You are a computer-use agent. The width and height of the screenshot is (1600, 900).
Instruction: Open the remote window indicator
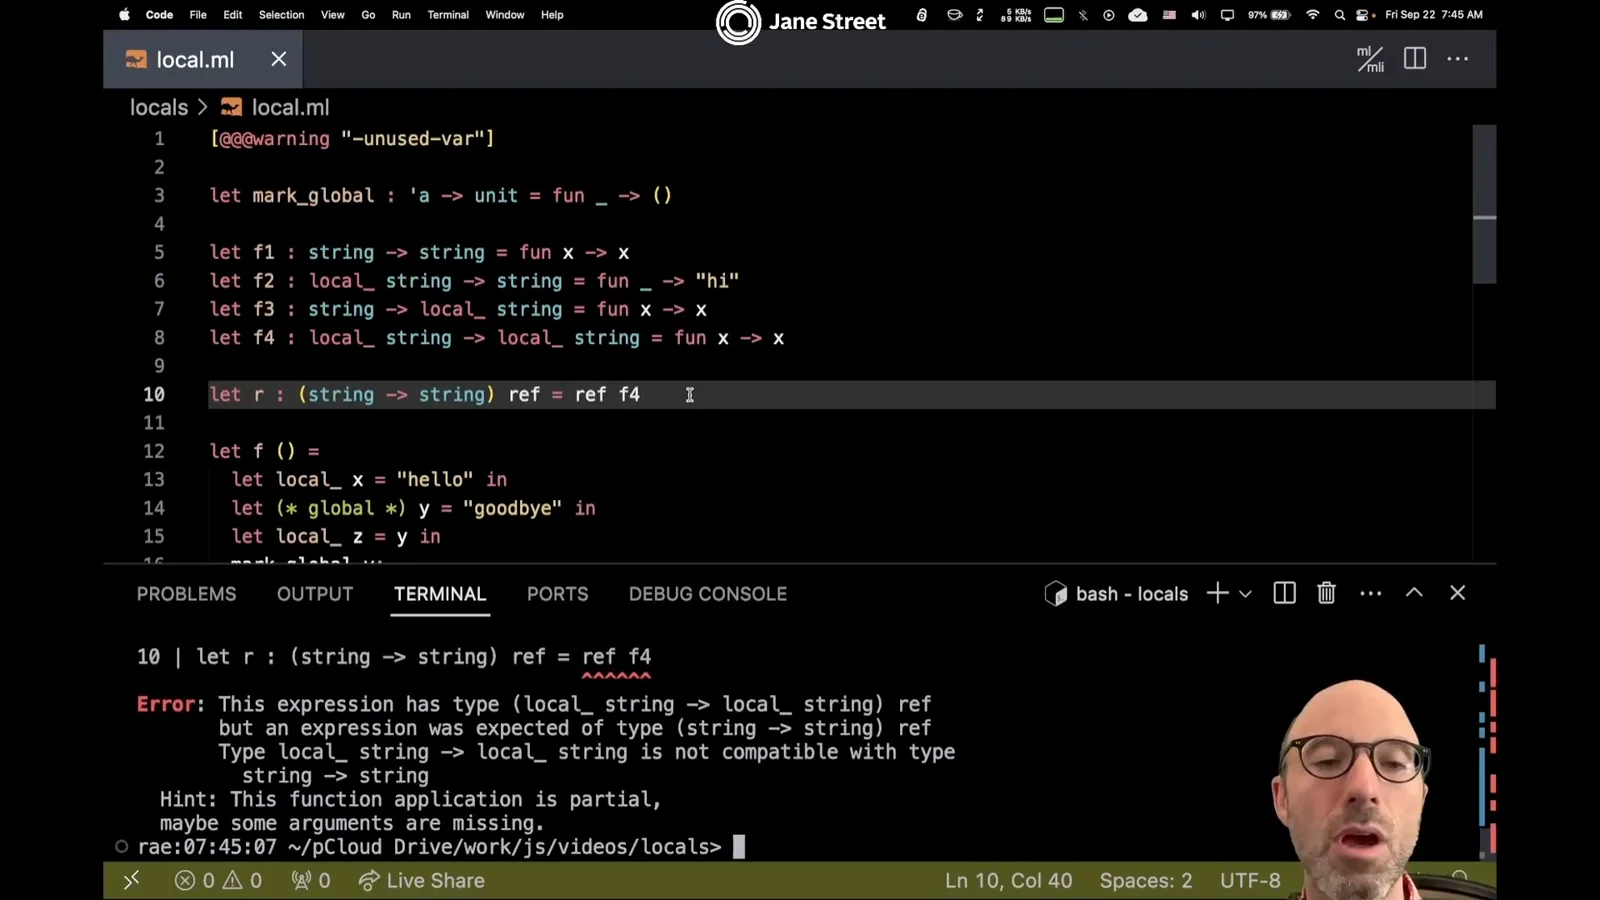point(131,880)
